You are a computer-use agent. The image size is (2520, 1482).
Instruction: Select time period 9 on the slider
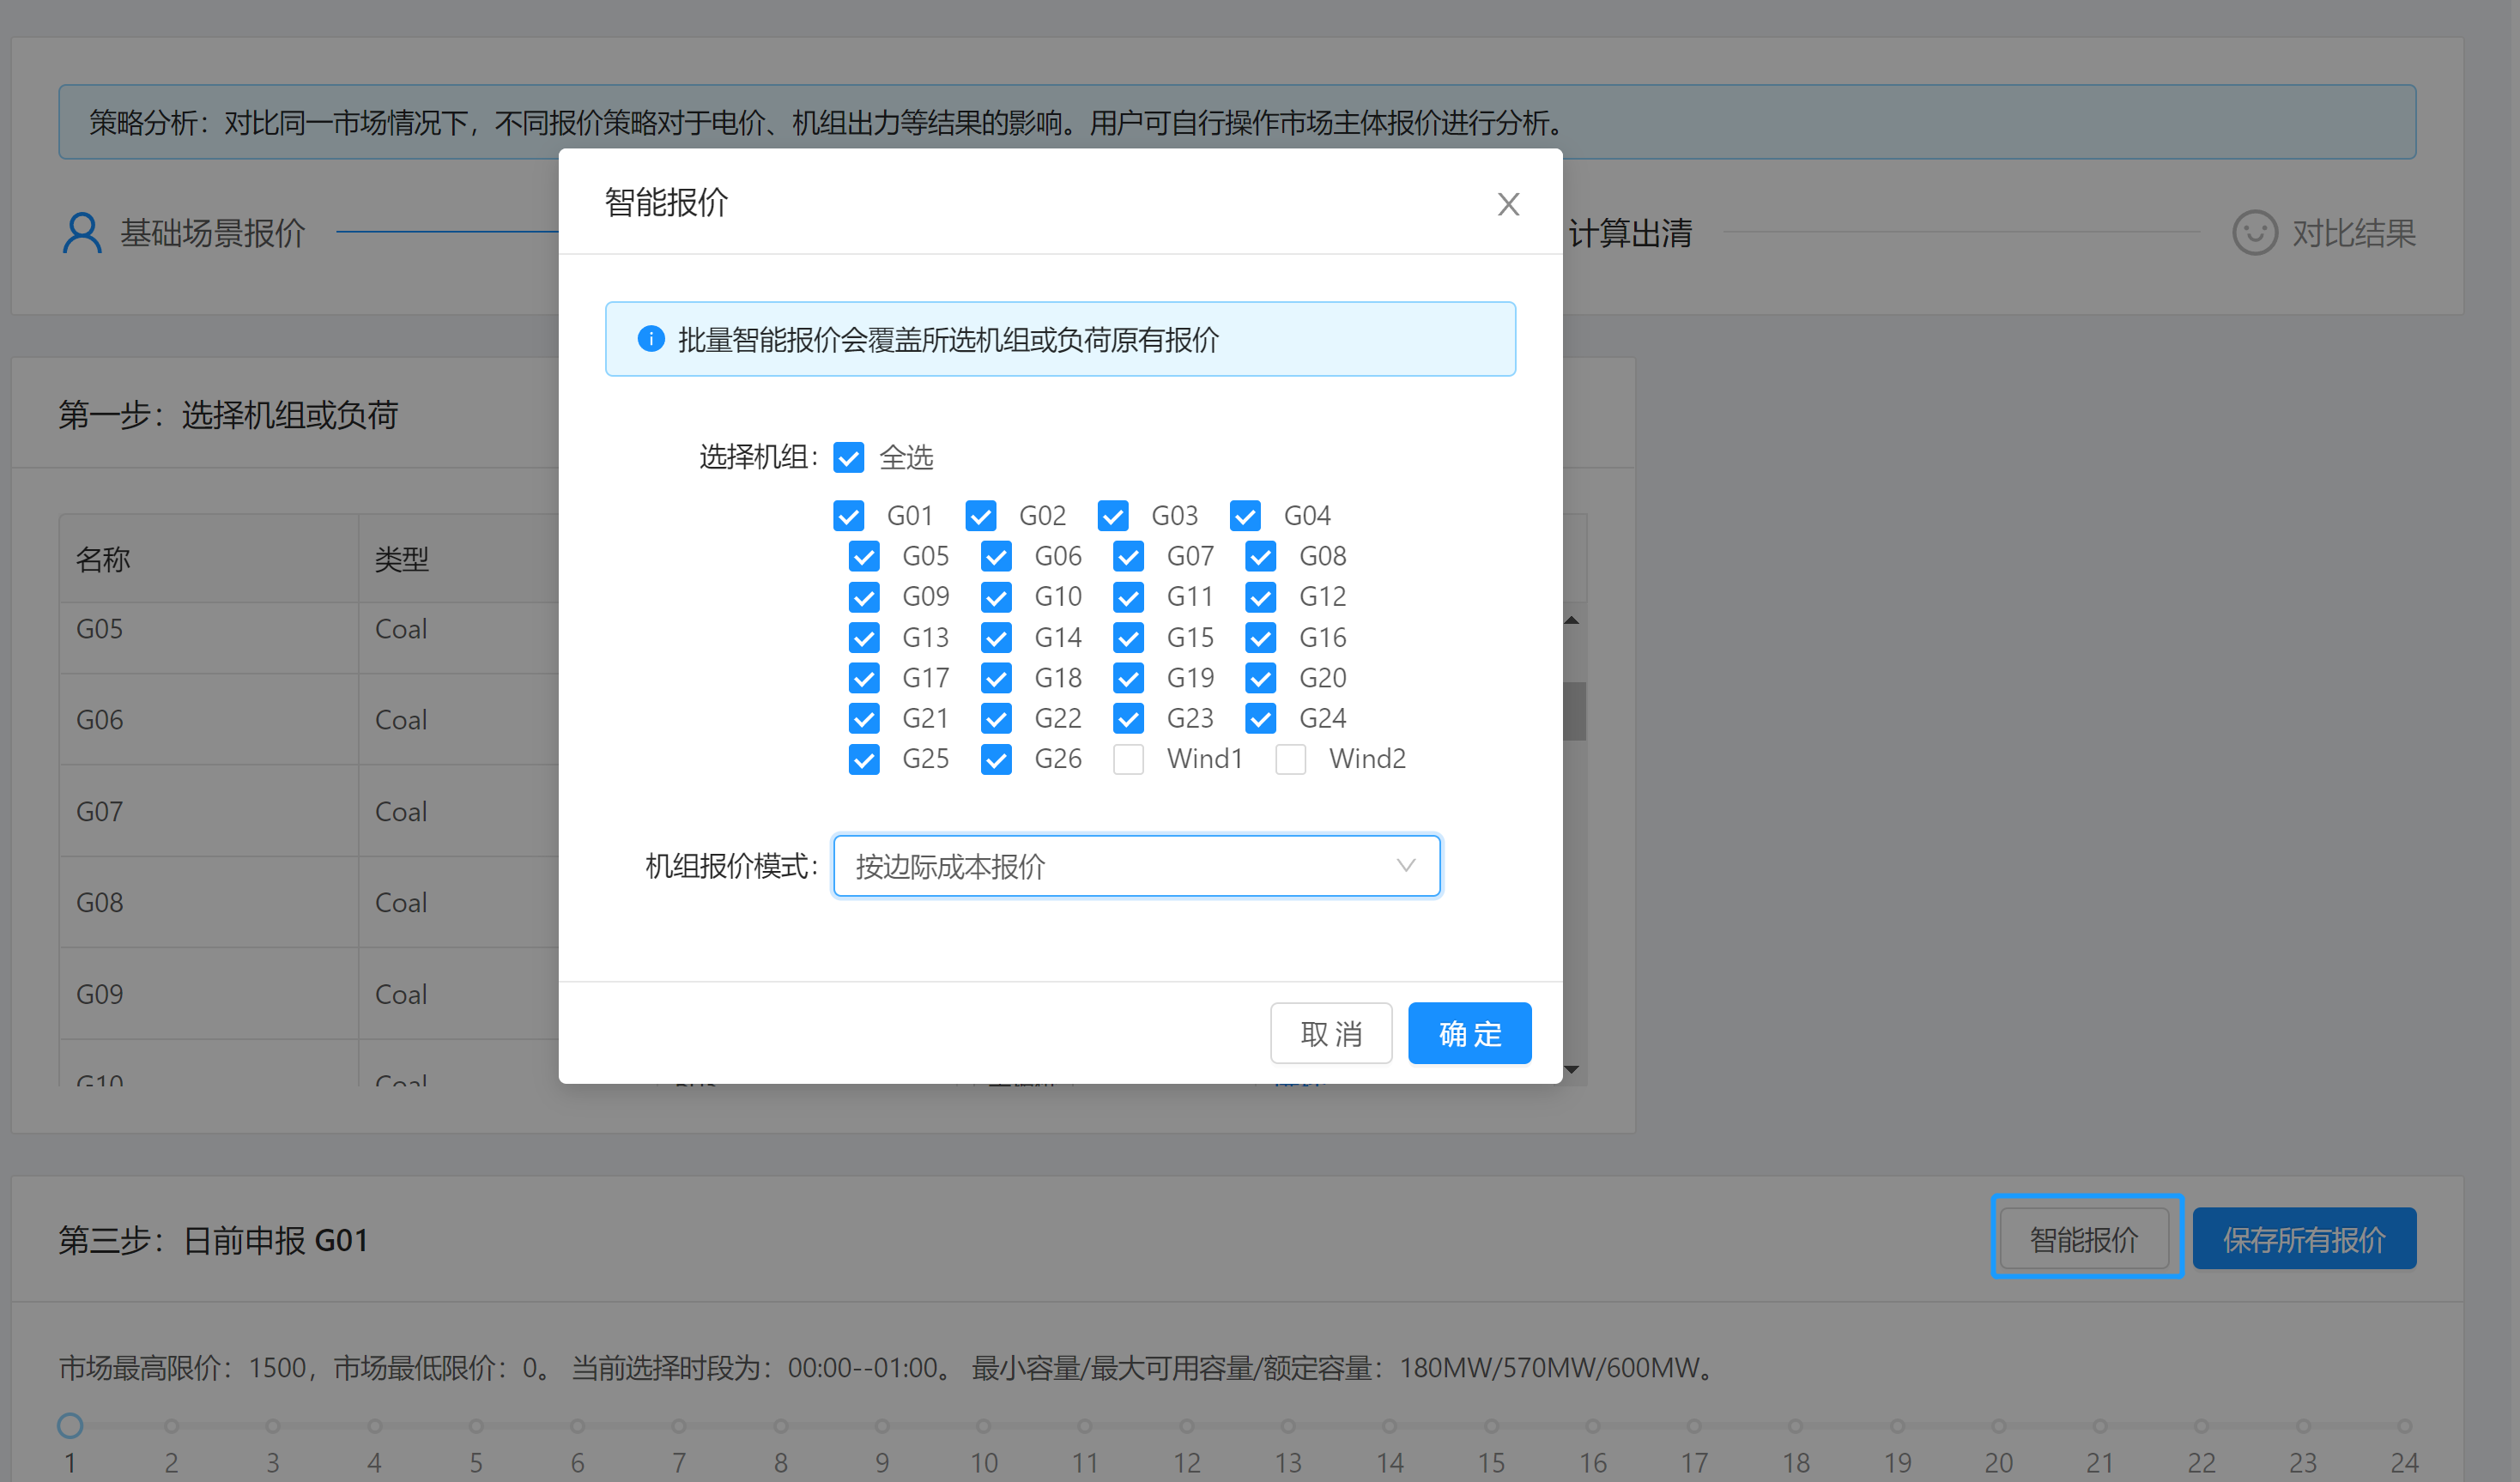click(x=882, y=1426)
